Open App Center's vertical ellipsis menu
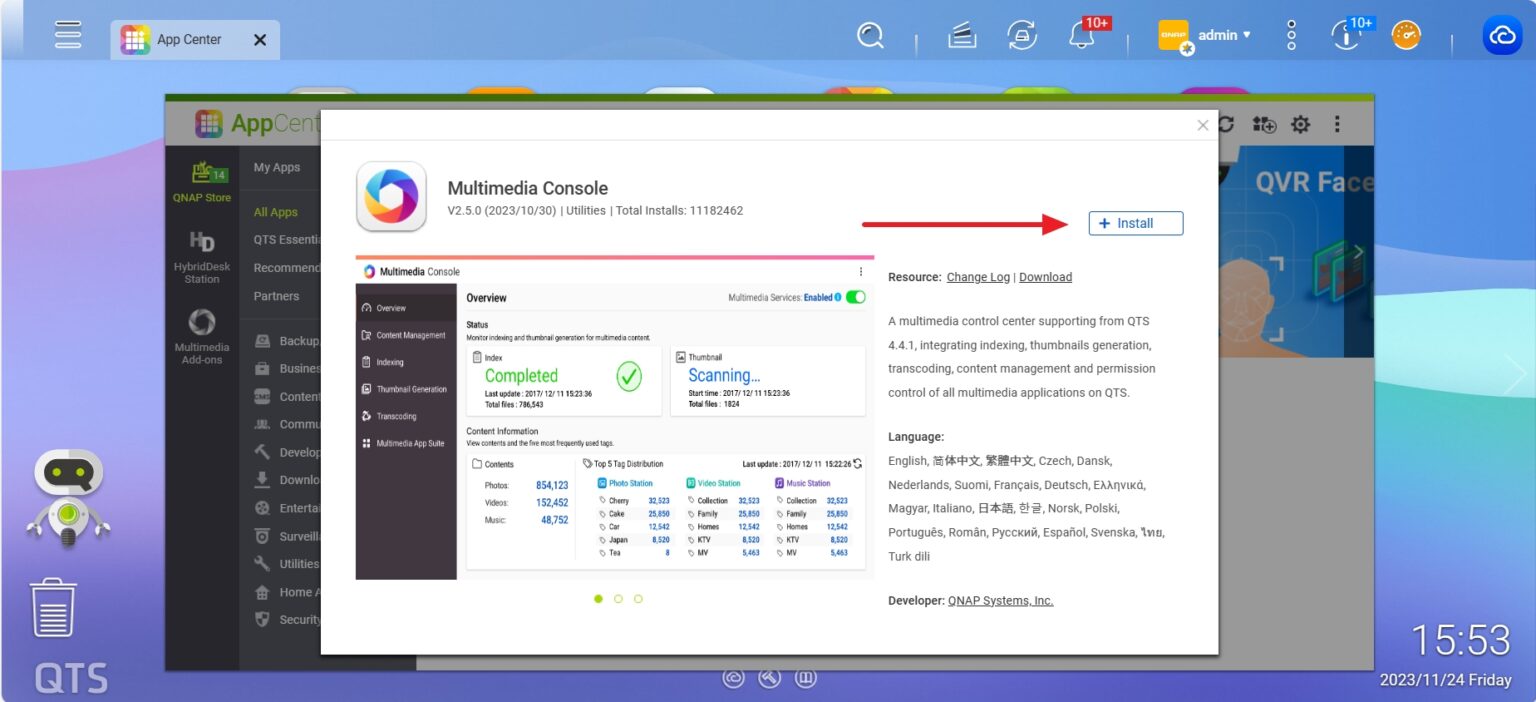 click(x=1337, y=125)
